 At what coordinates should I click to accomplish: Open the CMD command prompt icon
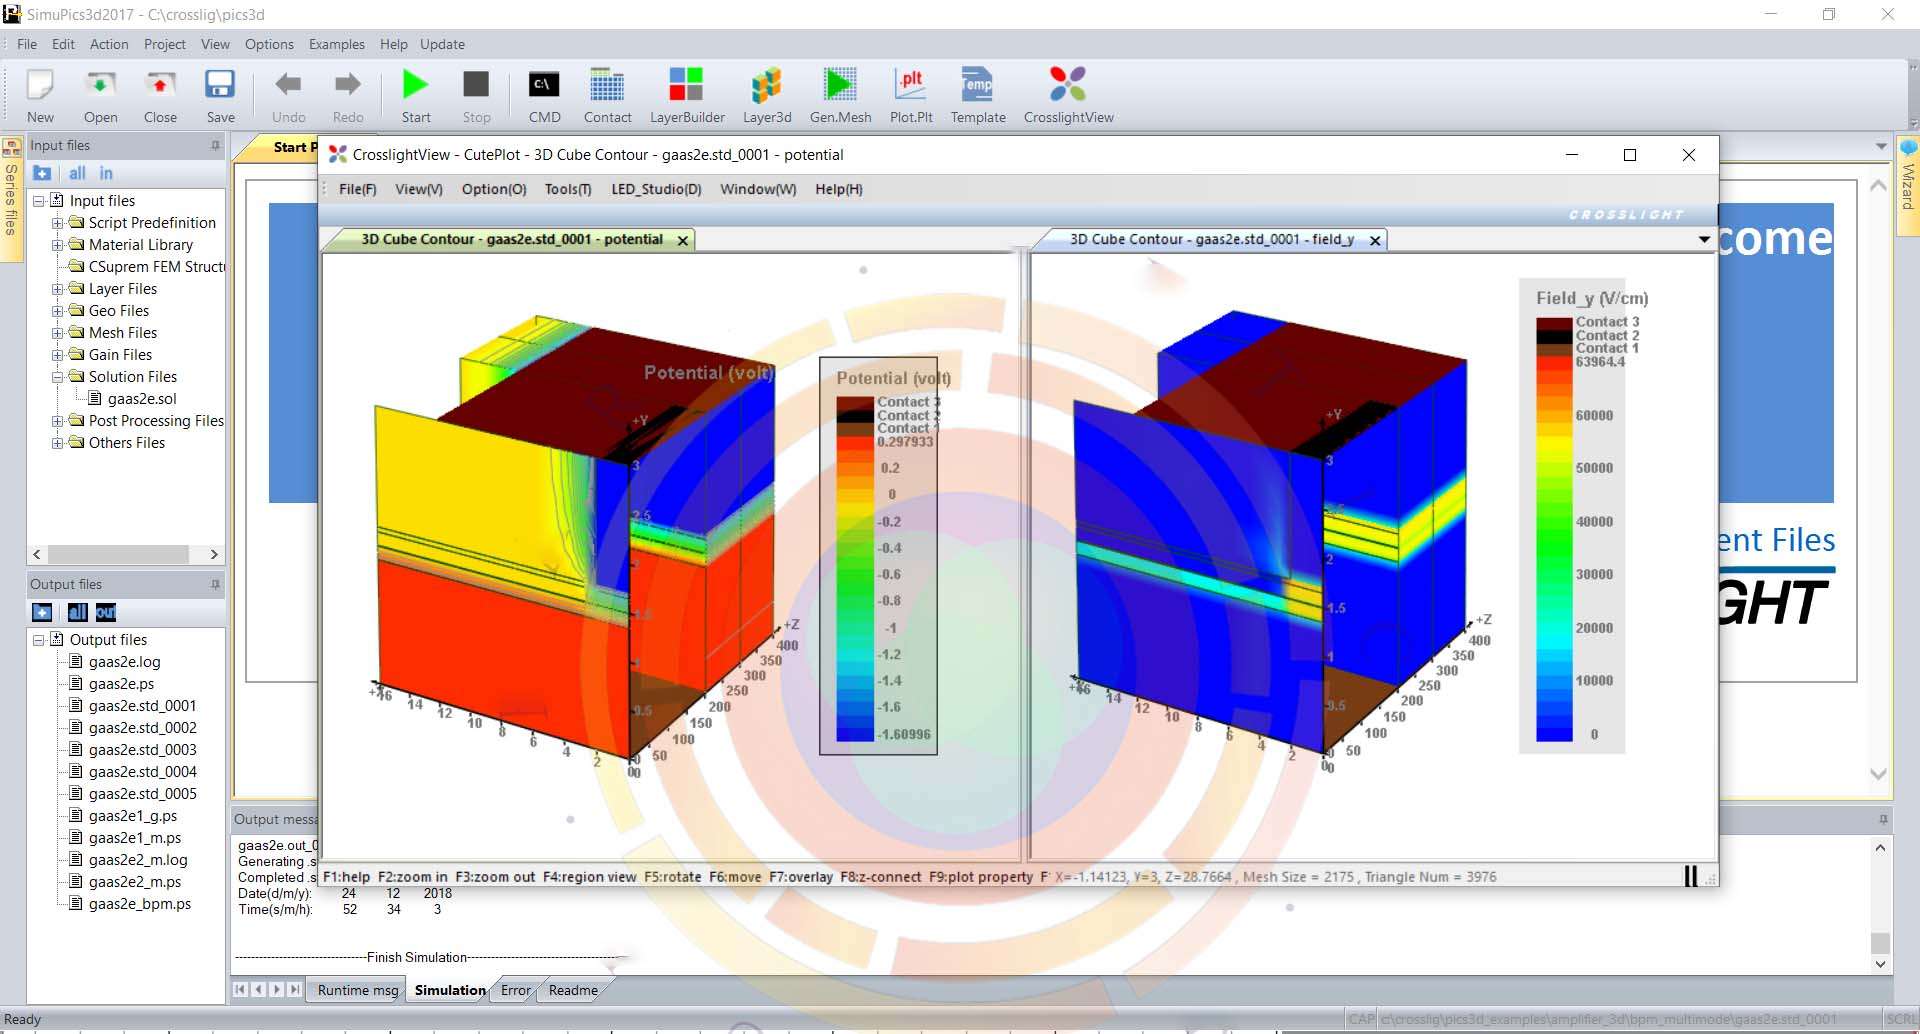544,86
